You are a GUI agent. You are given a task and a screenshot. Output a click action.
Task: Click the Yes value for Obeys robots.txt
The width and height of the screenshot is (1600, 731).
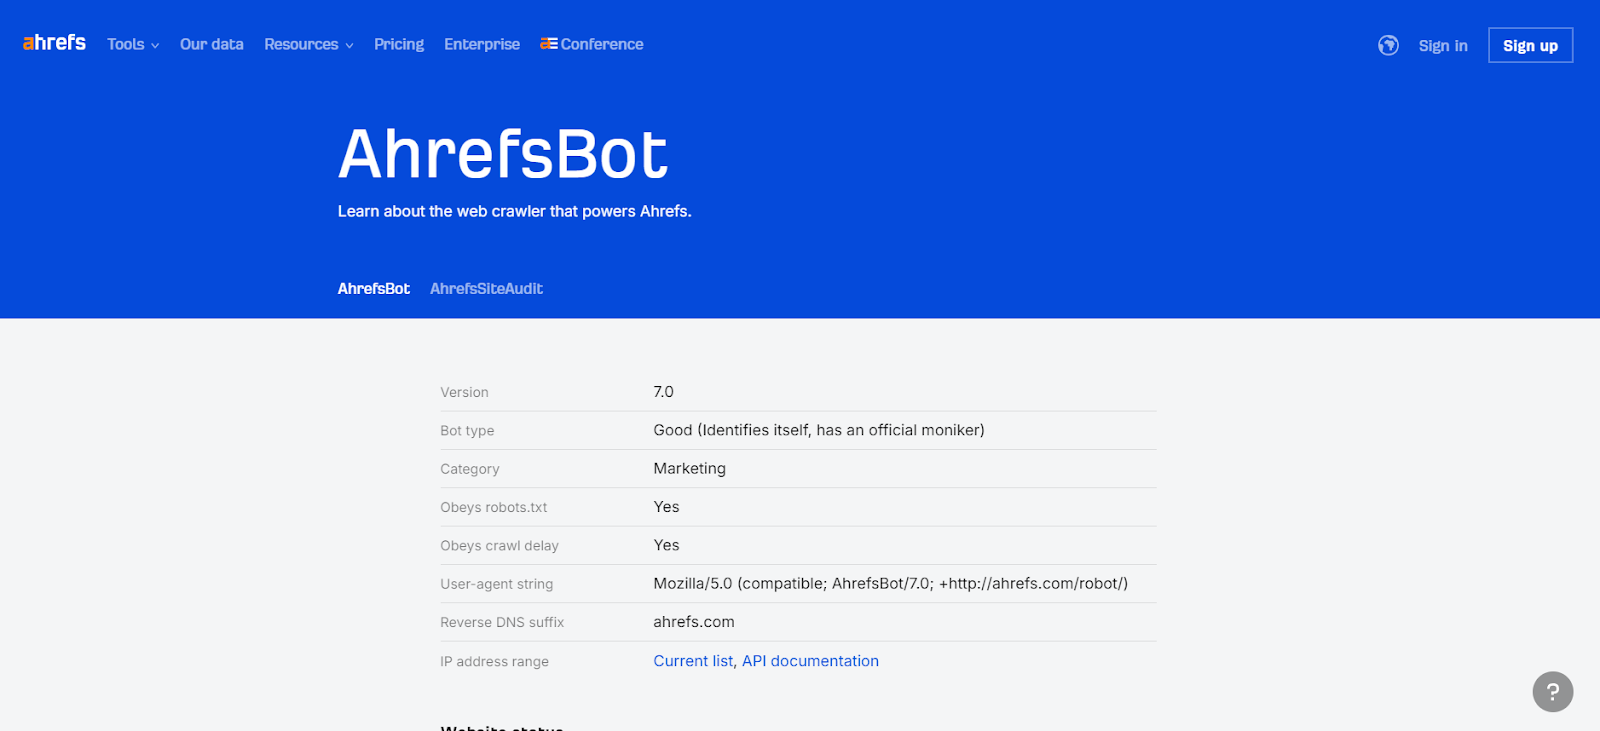coord(667,507)
